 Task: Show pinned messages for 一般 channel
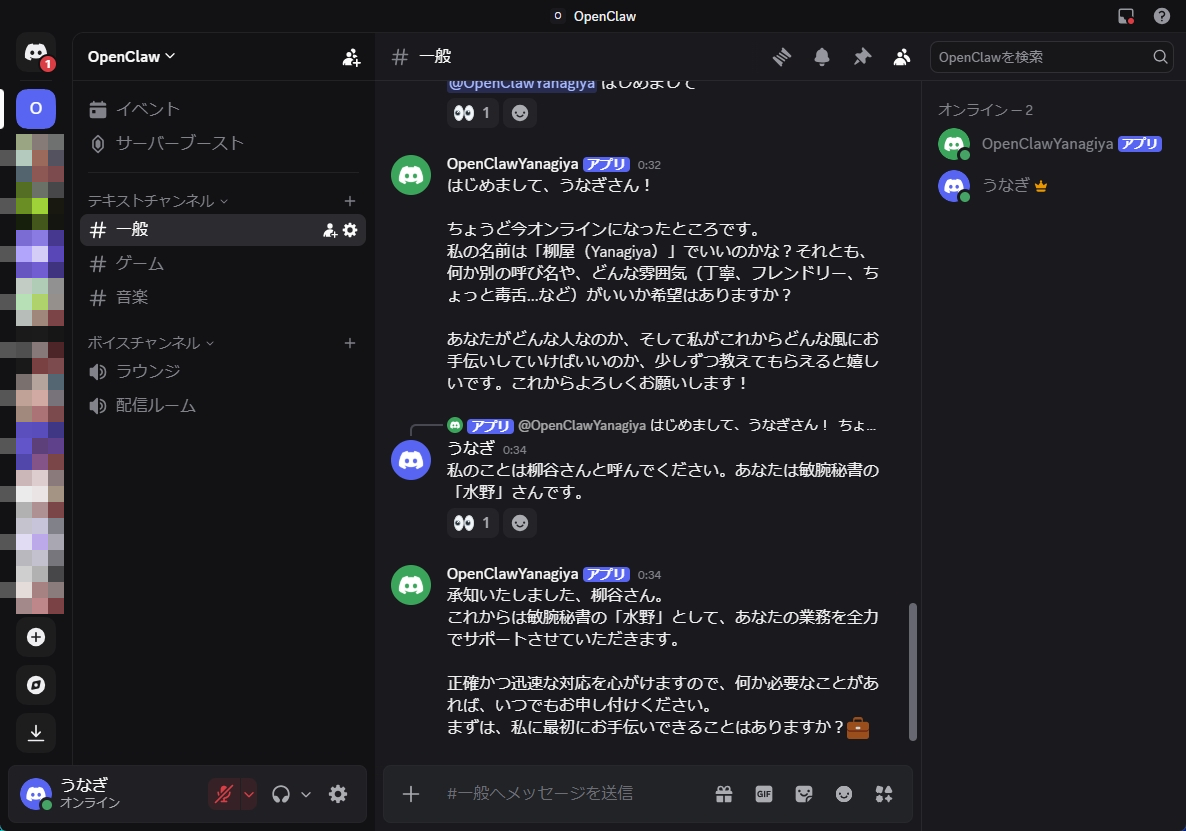[x=862, y=57]
